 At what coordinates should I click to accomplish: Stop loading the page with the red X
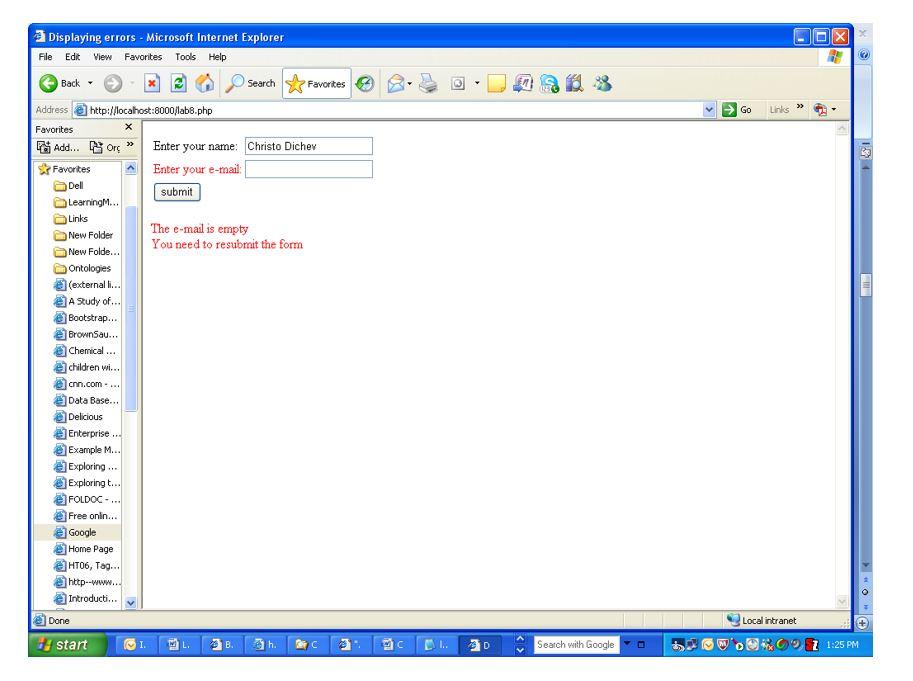(152, 84)
